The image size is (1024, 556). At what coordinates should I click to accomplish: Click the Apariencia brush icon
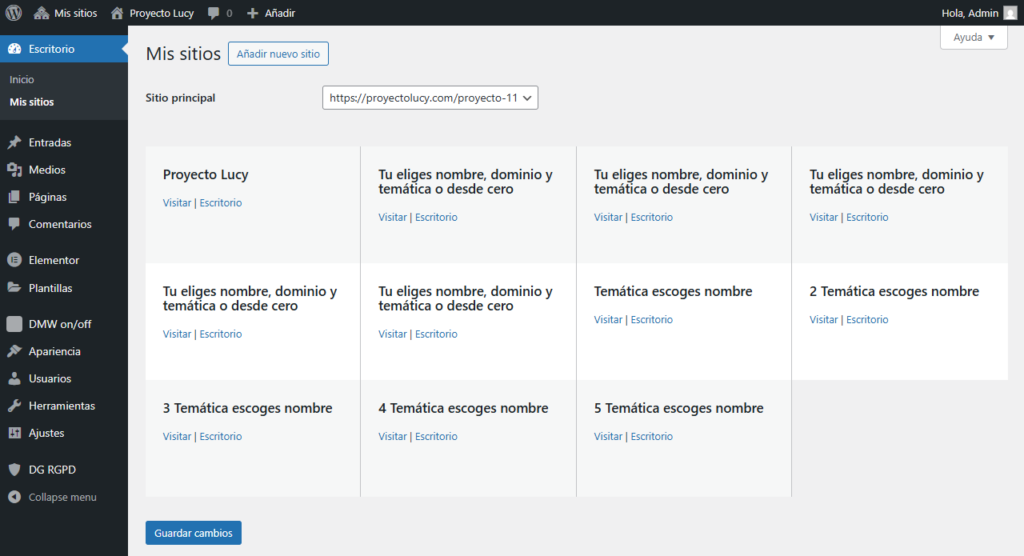14,352
